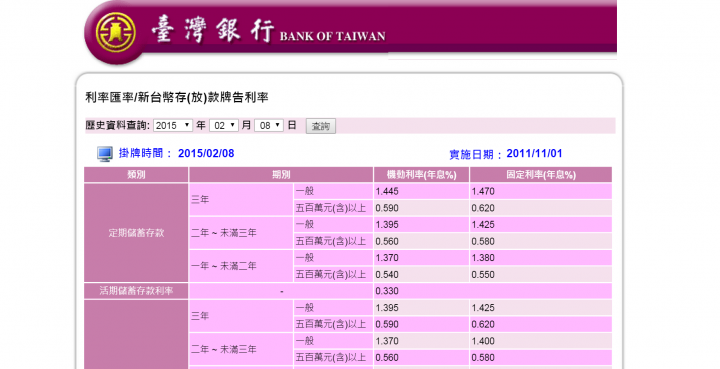The width and height of the screenshot is (720, 369).
Task: Click the 二年 ~ 未滿三年 cell in 定期儲蓄存款
Action: (241, 233)
